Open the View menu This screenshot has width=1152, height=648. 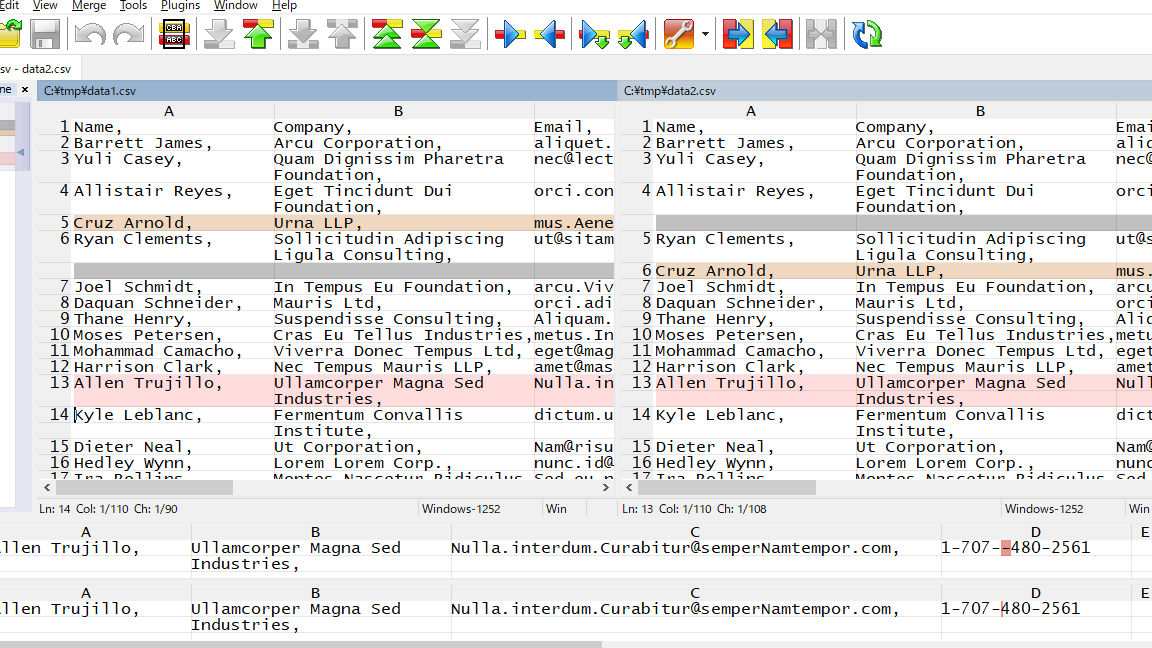pyautogui.click(x=45, y=6)
